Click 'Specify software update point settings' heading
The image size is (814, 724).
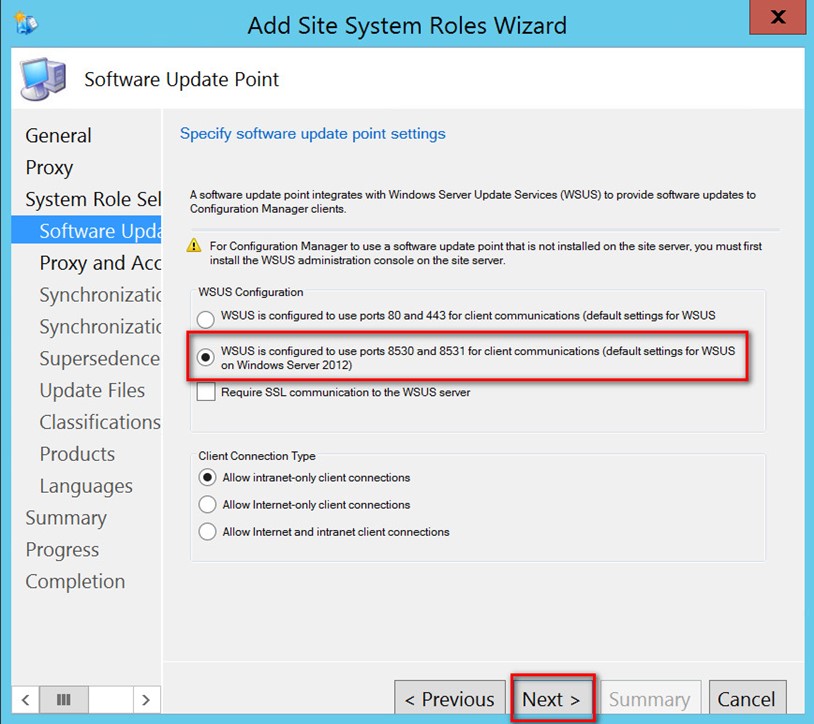click(313, 133)
